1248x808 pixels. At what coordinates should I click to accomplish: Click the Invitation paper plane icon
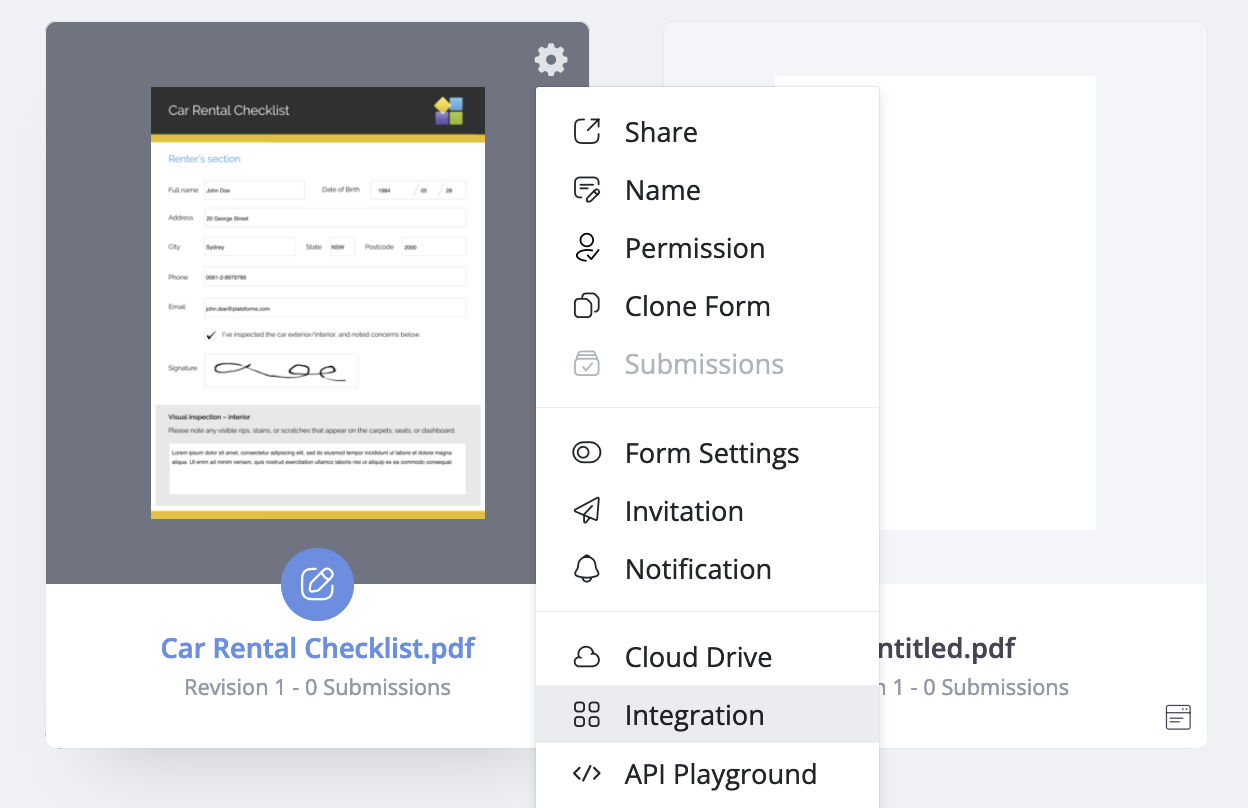click(587, 511)
